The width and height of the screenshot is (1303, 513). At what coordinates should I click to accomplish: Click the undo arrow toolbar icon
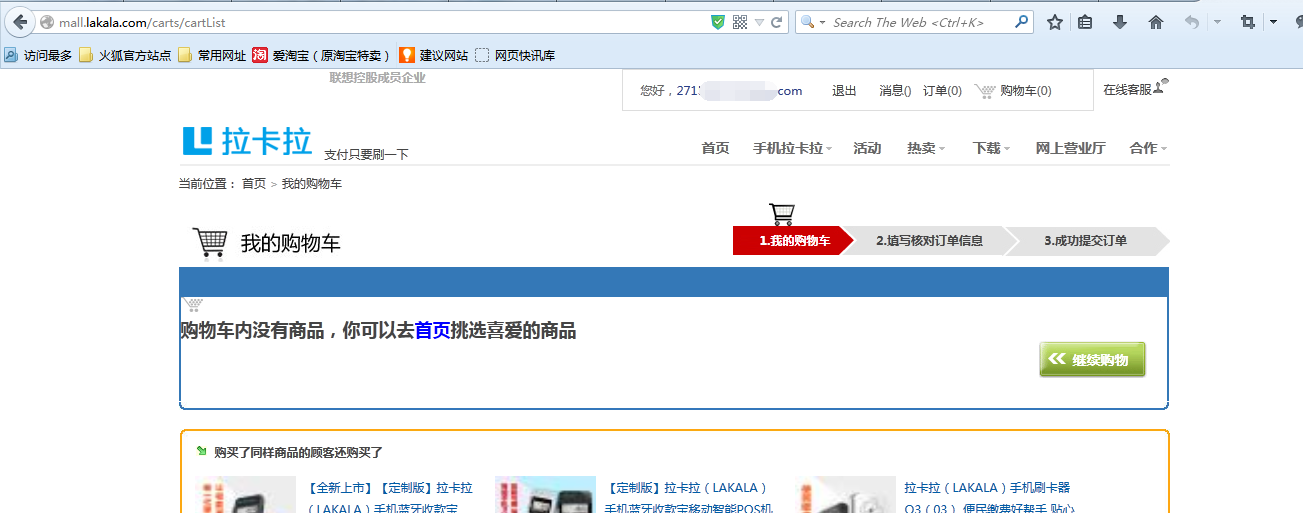tap(1191, 22)
